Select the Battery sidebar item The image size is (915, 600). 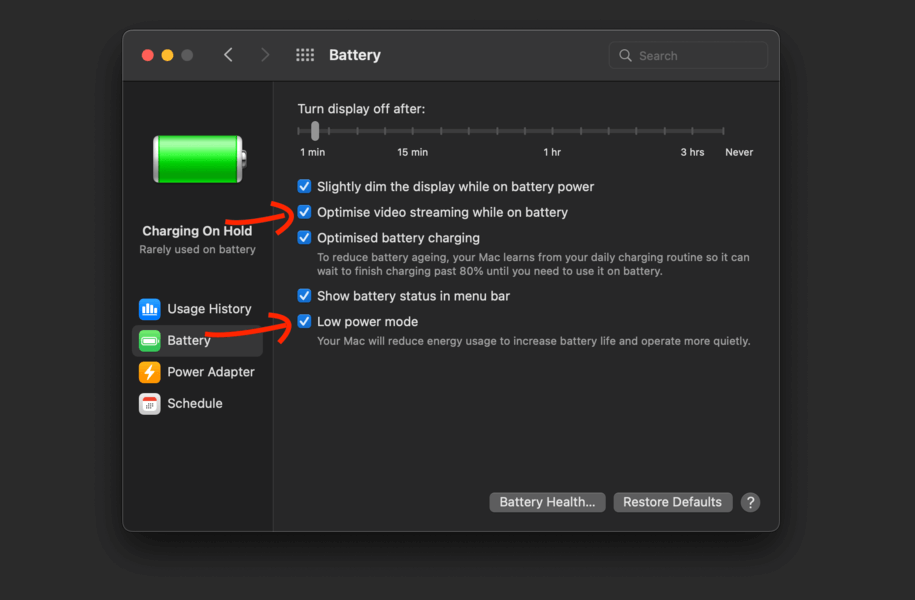[197, 340]
